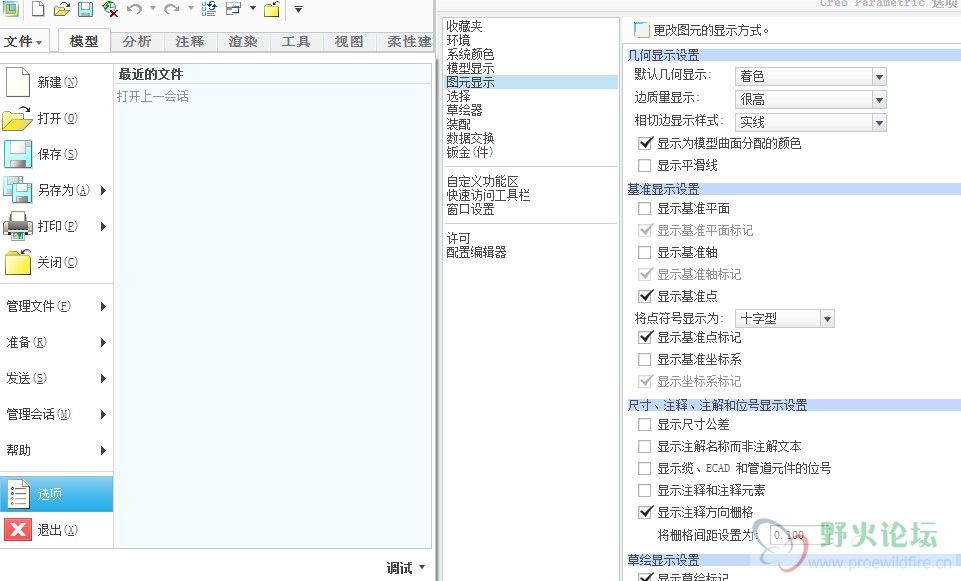Click the close window folder icon in top toolbar
961x581 pixels.
click(x=272, y=9)
